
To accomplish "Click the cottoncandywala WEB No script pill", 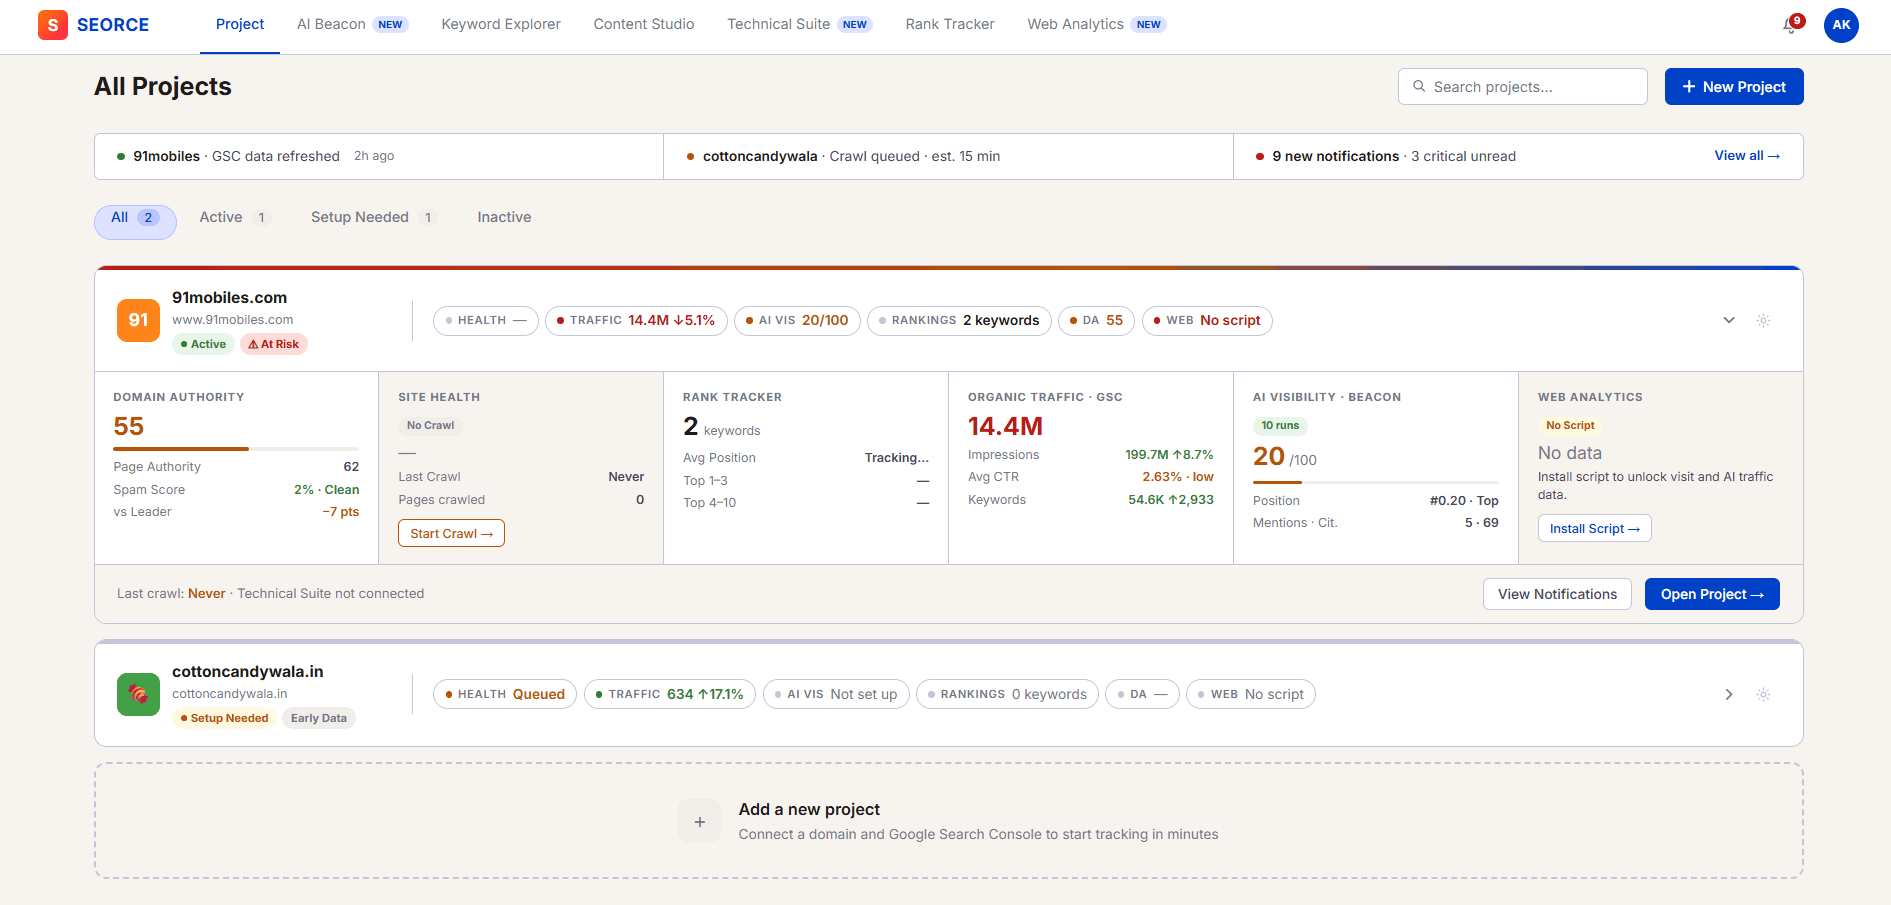I will click(1250, 694).
